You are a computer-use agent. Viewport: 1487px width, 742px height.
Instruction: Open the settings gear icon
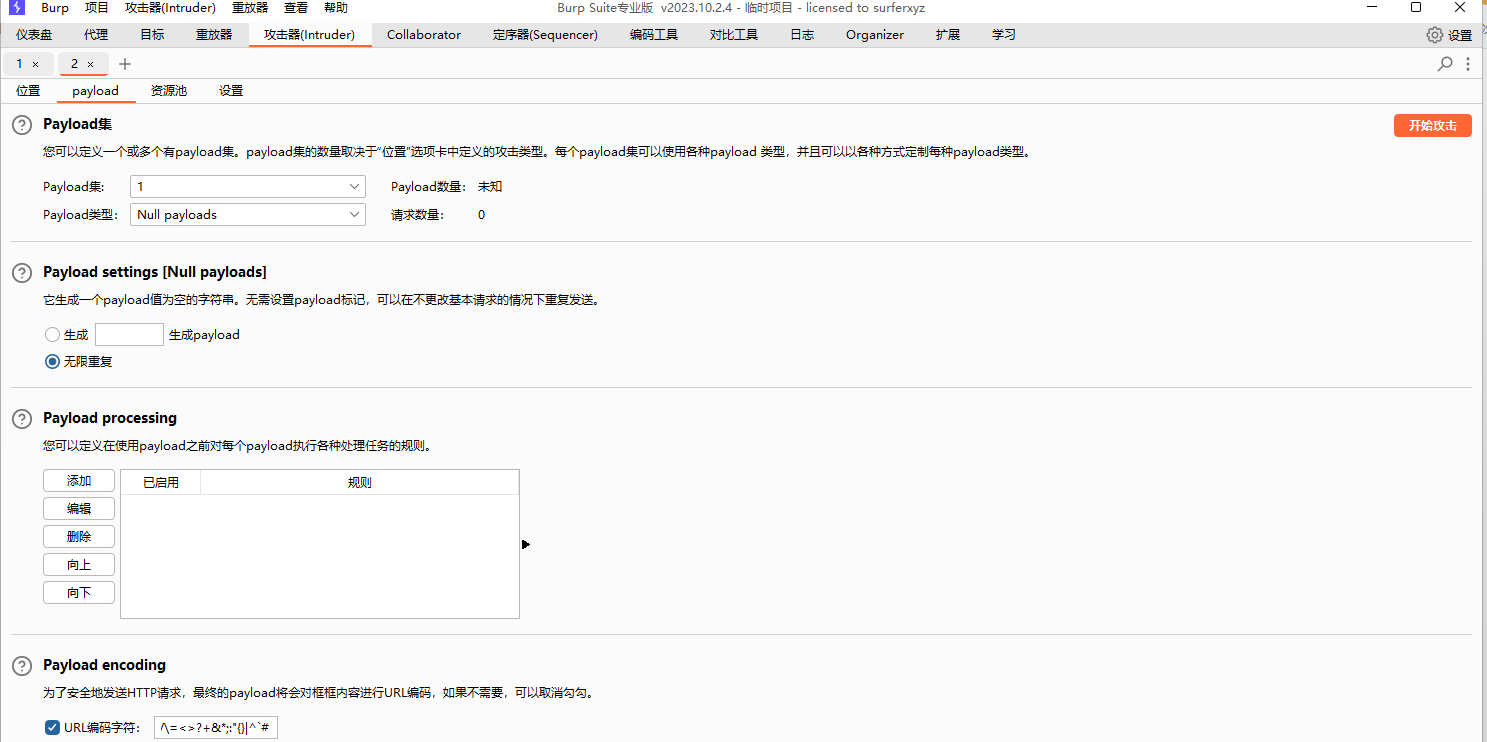click(1435, 35)
